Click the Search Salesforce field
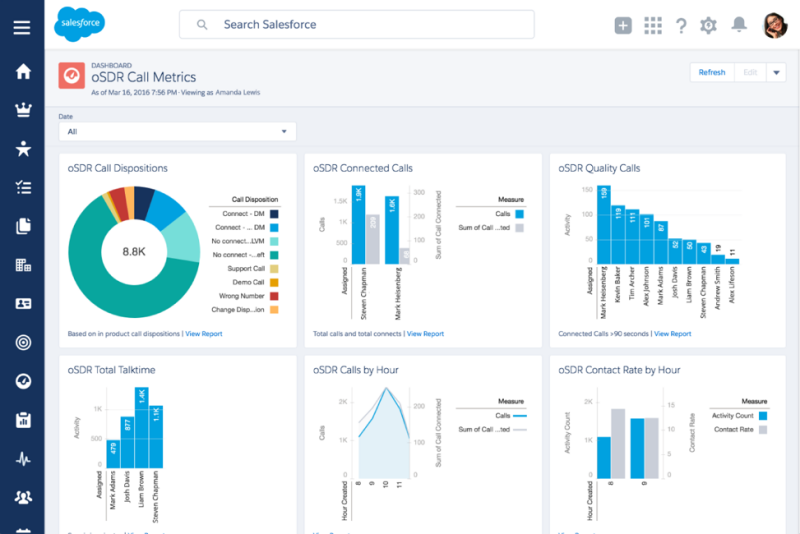This screenshot has height=534, width=800. pos(357,24)
